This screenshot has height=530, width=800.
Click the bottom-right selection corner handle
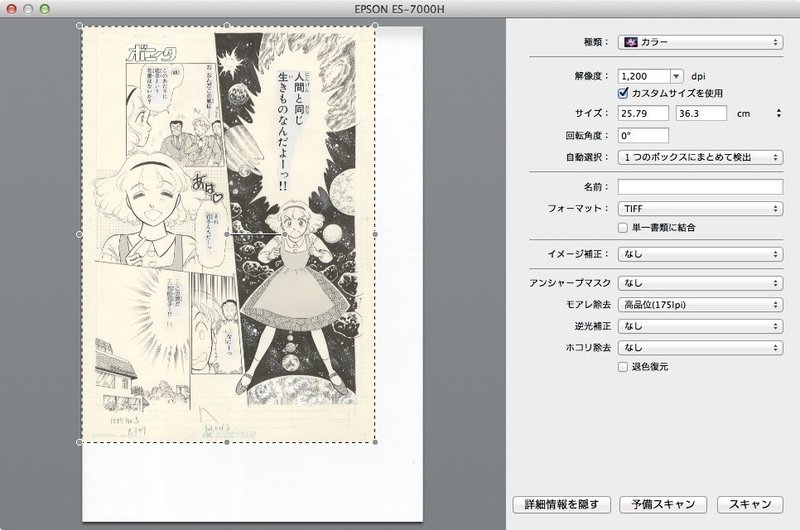pyautogui.click(x=376, y=442)
